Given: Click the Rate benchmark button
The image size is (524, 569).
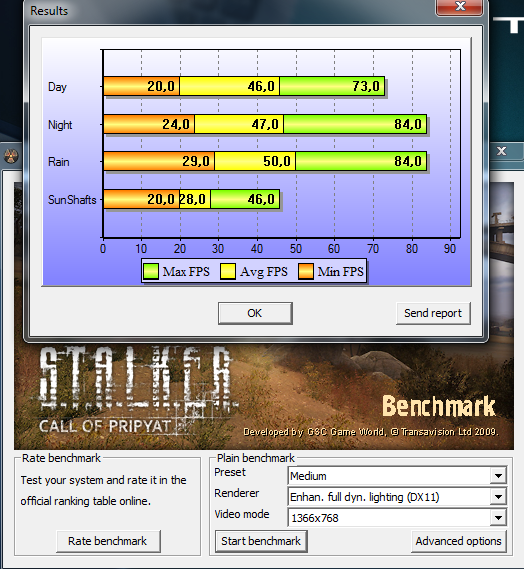Looking at the screenshot, I should click(x=108, y=541).
